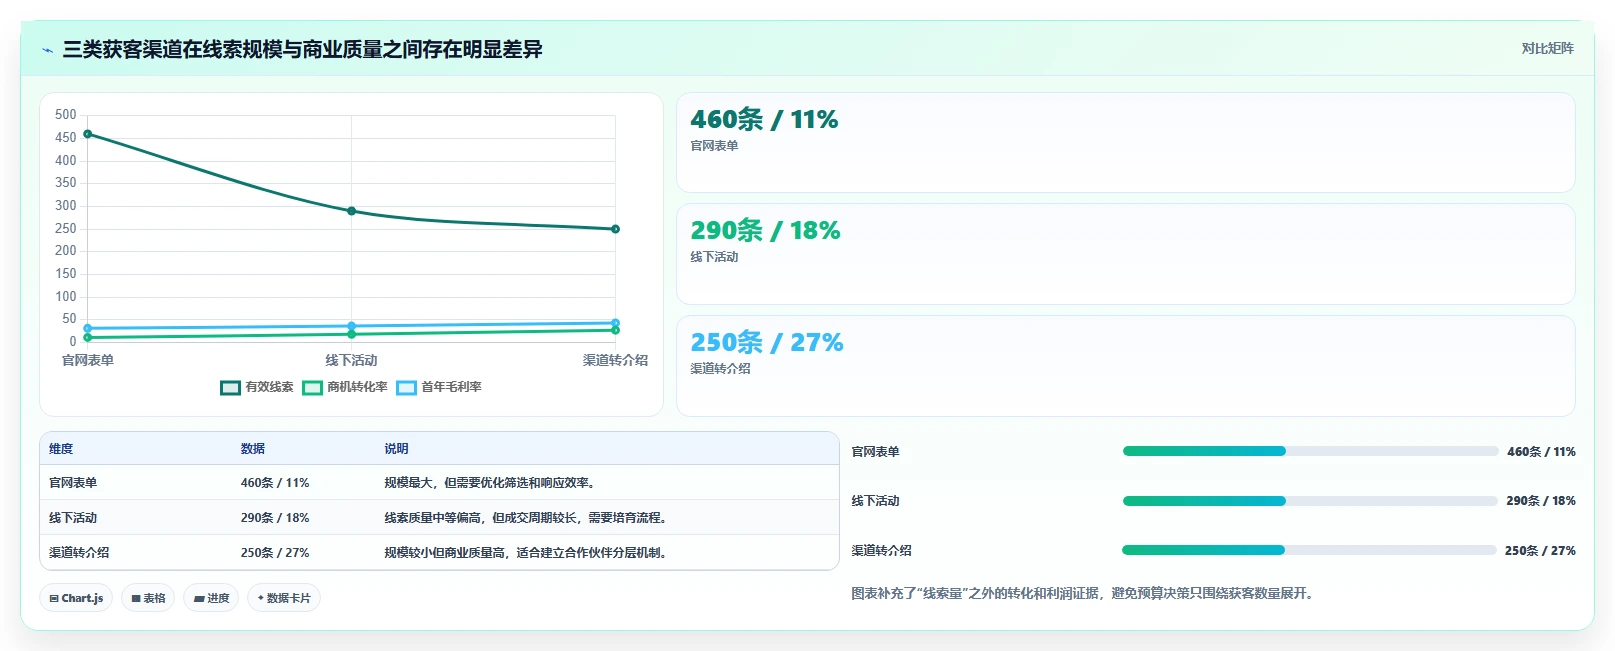1615x651 pixels.
Task: Click the 说明 column header
Action: [396, 449]
